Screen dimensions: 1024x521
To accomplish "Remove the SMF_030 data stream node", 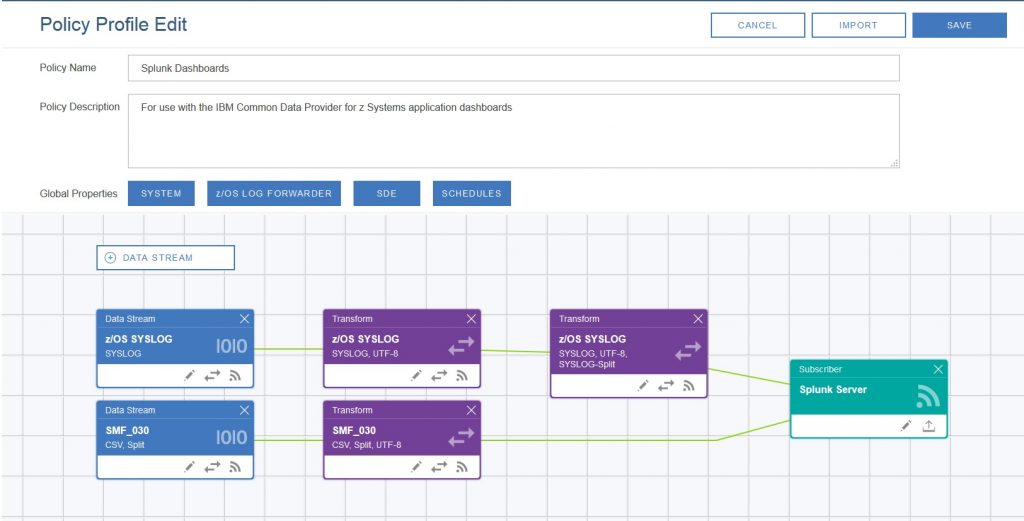I will click(x=244, y=410).
